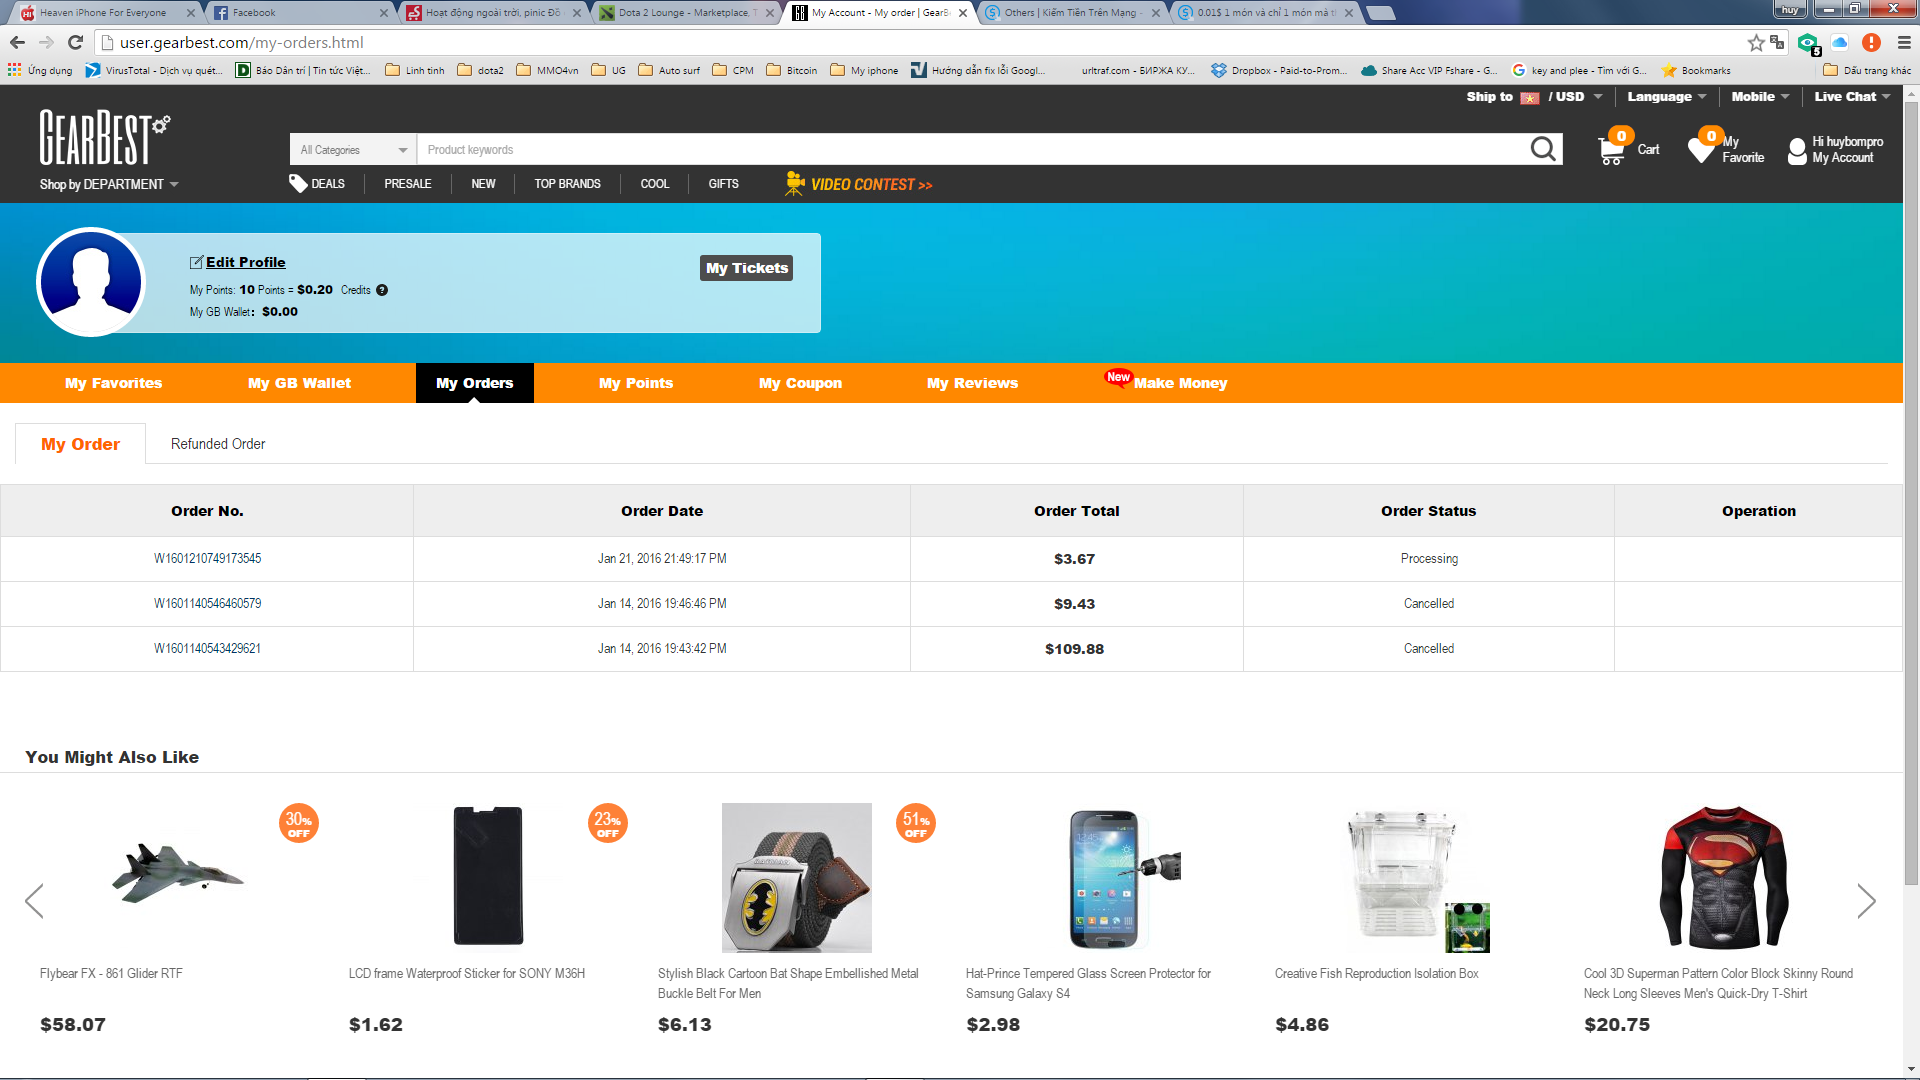
Task: Open the Superman T-shirt product thumbnail
Action: pos(1721,878)
